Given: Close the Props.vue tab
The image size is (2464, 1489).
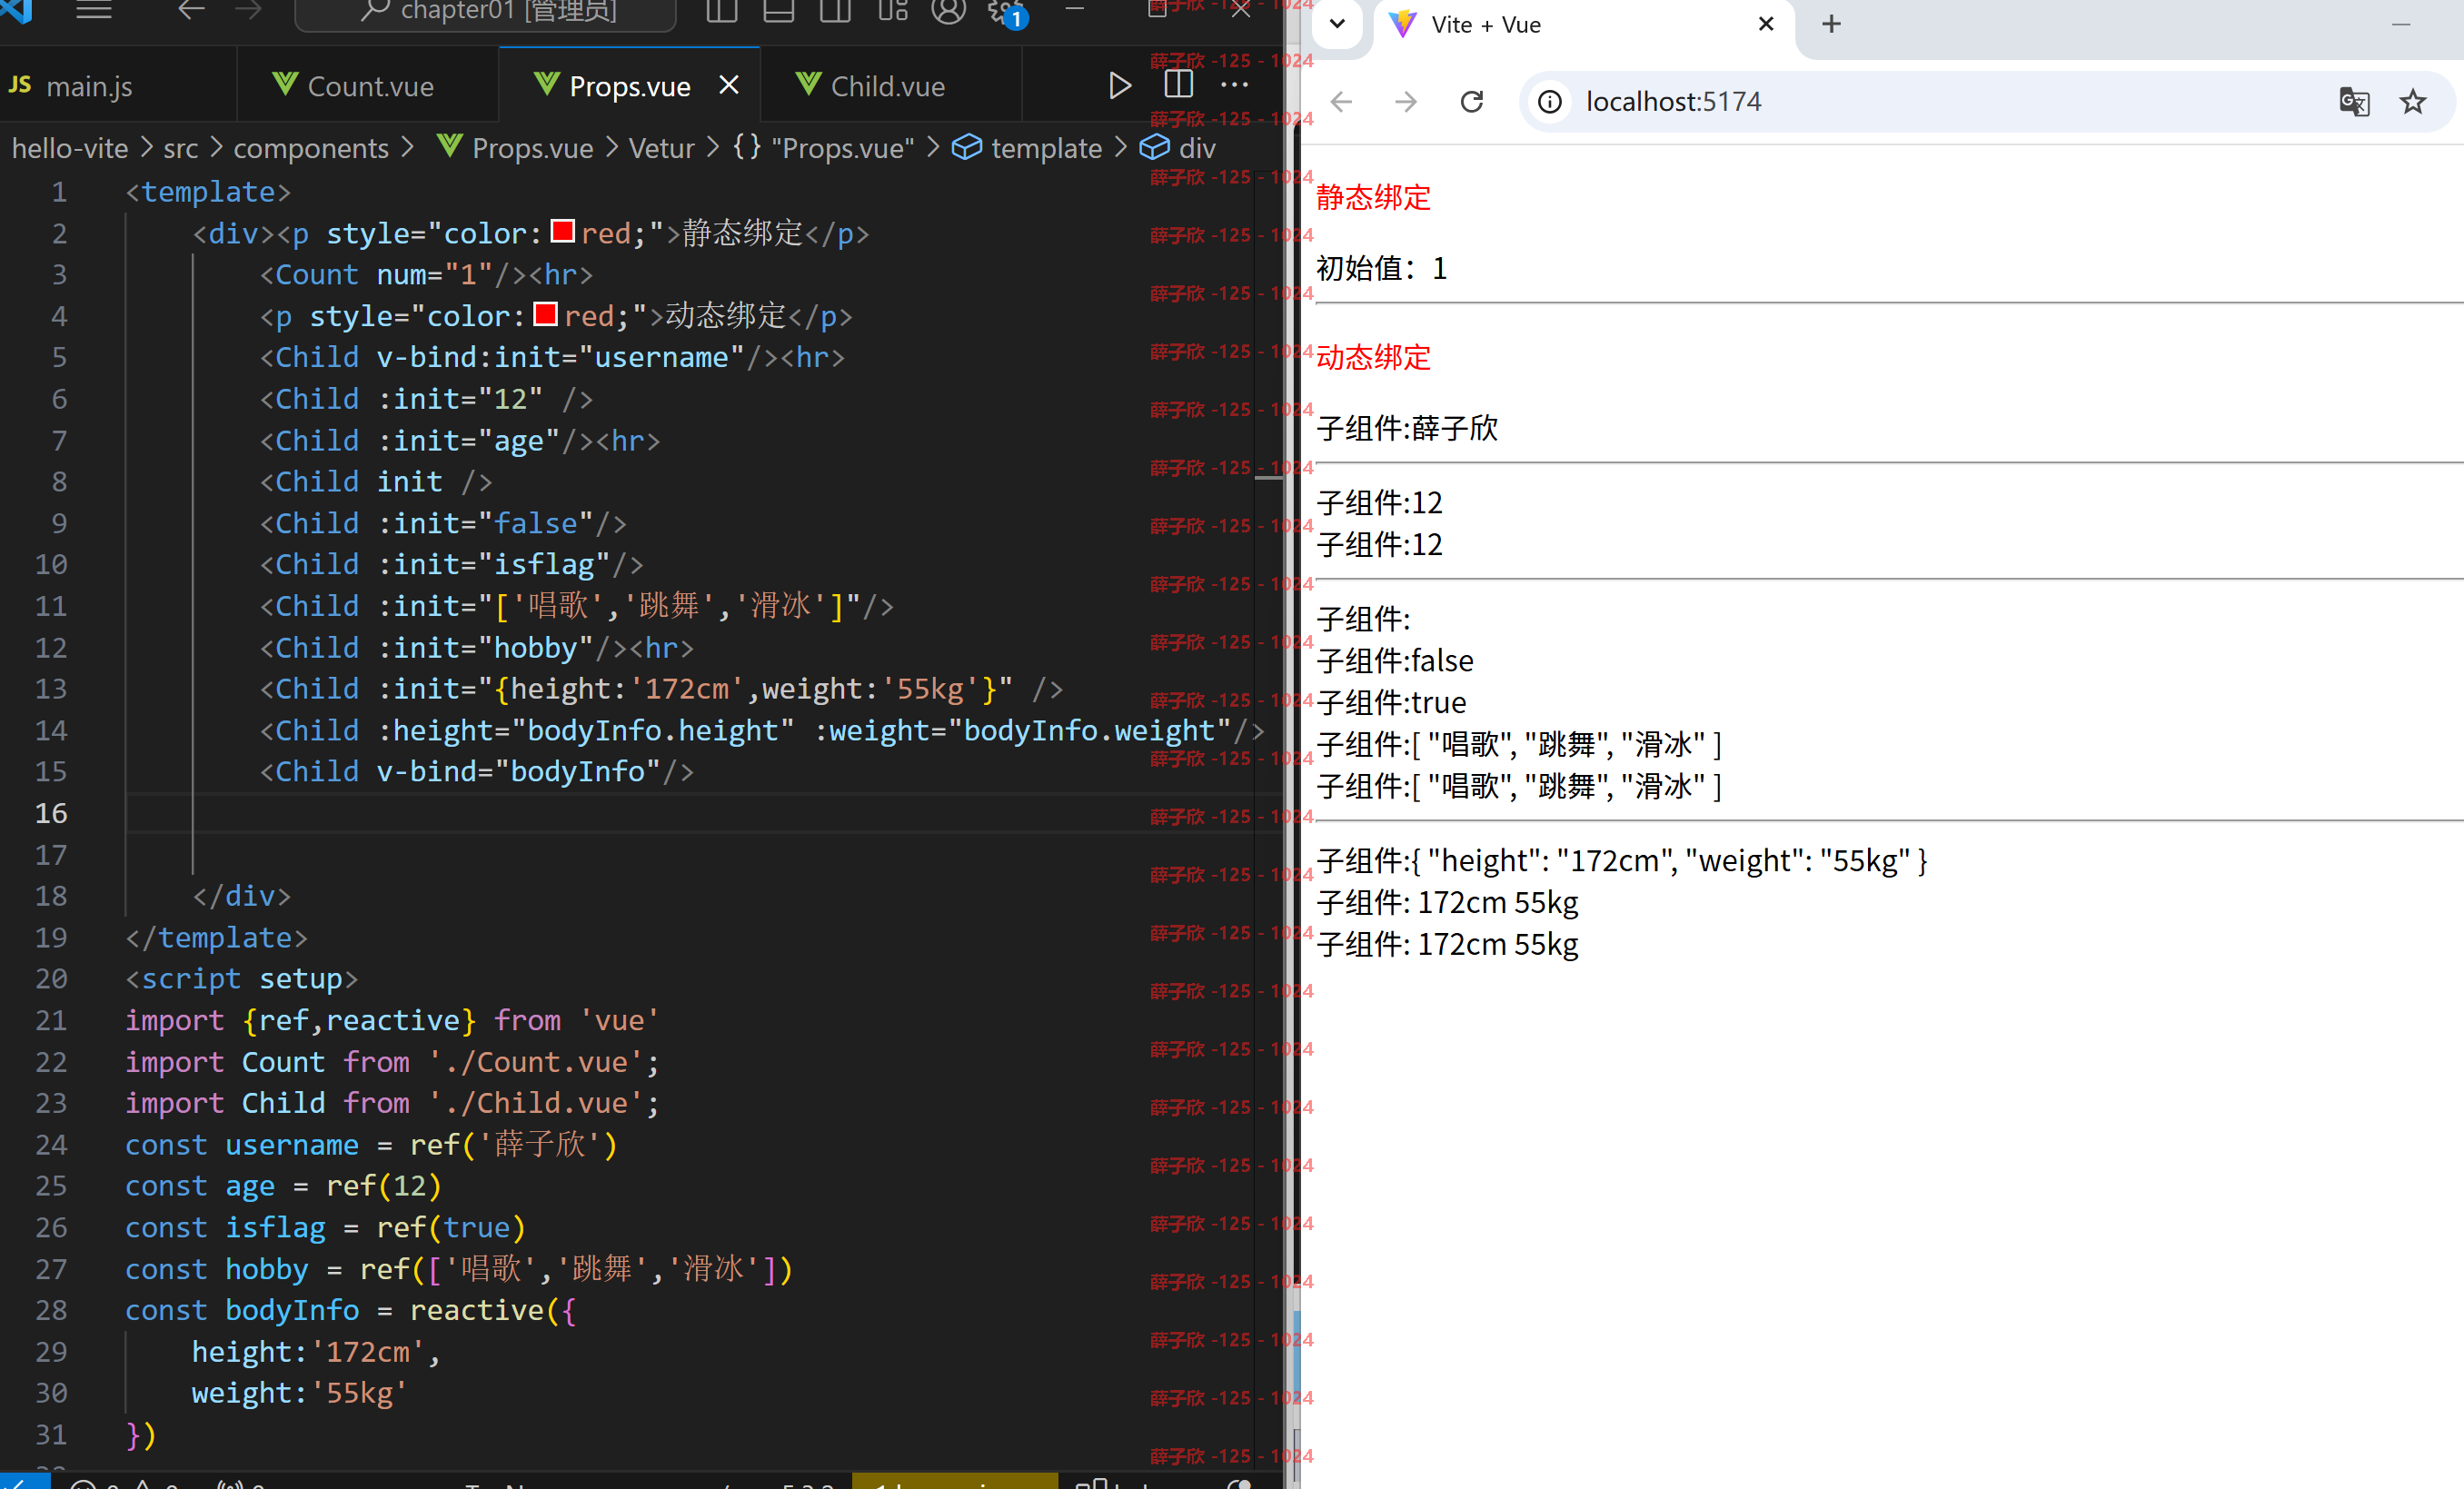Looking at the screenshot, I should click(x=729, y=85).
